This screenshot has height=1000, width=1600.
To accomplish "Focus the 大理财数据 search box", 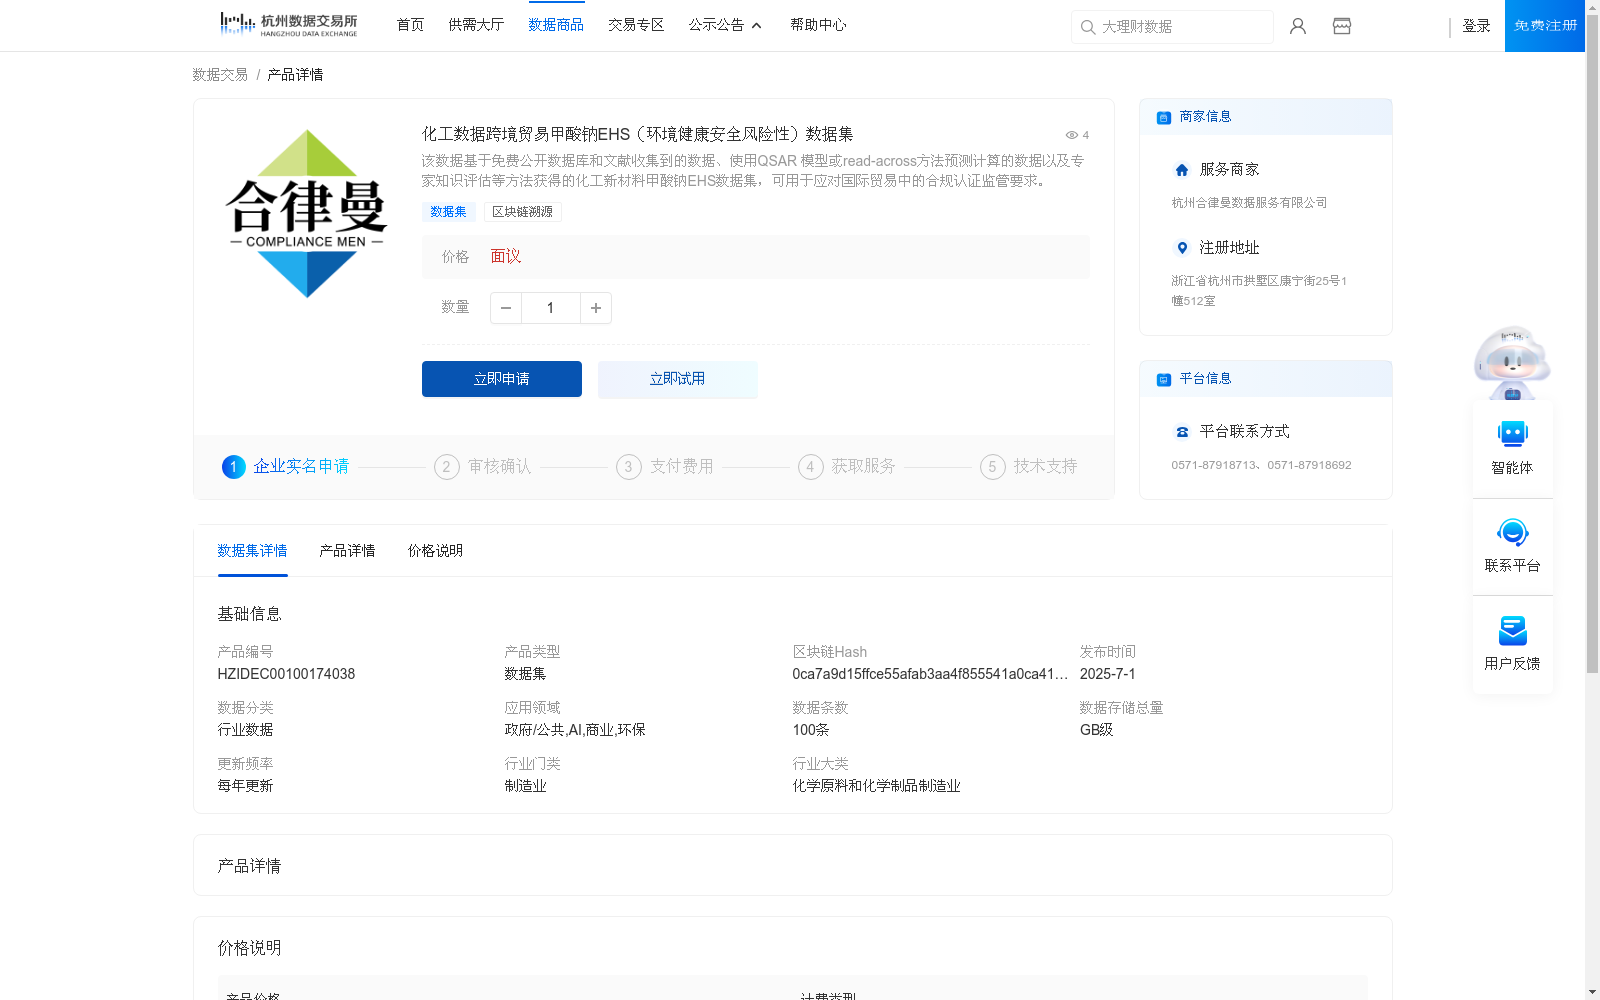I will 1172,27.
